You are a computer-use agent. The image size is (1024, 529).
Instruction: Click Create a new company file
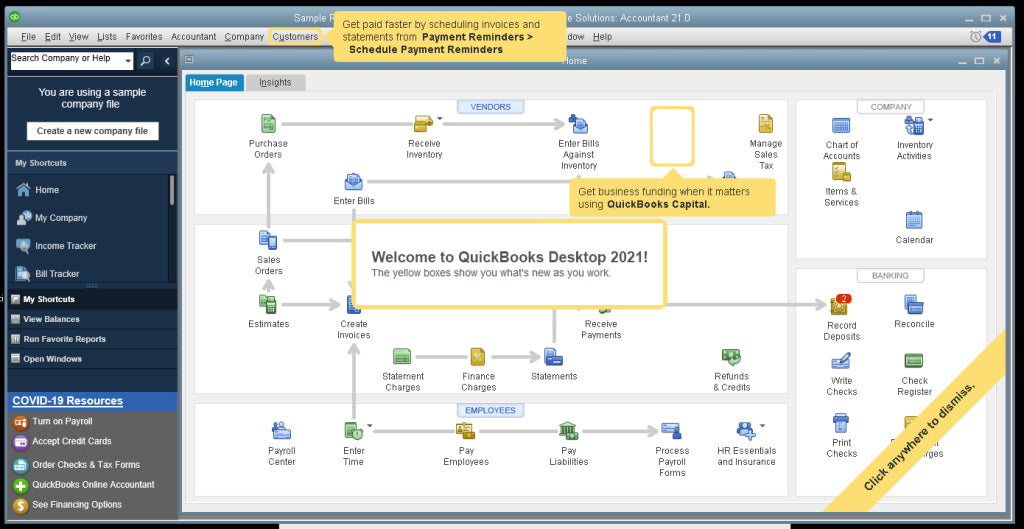(x=92, y=131)
